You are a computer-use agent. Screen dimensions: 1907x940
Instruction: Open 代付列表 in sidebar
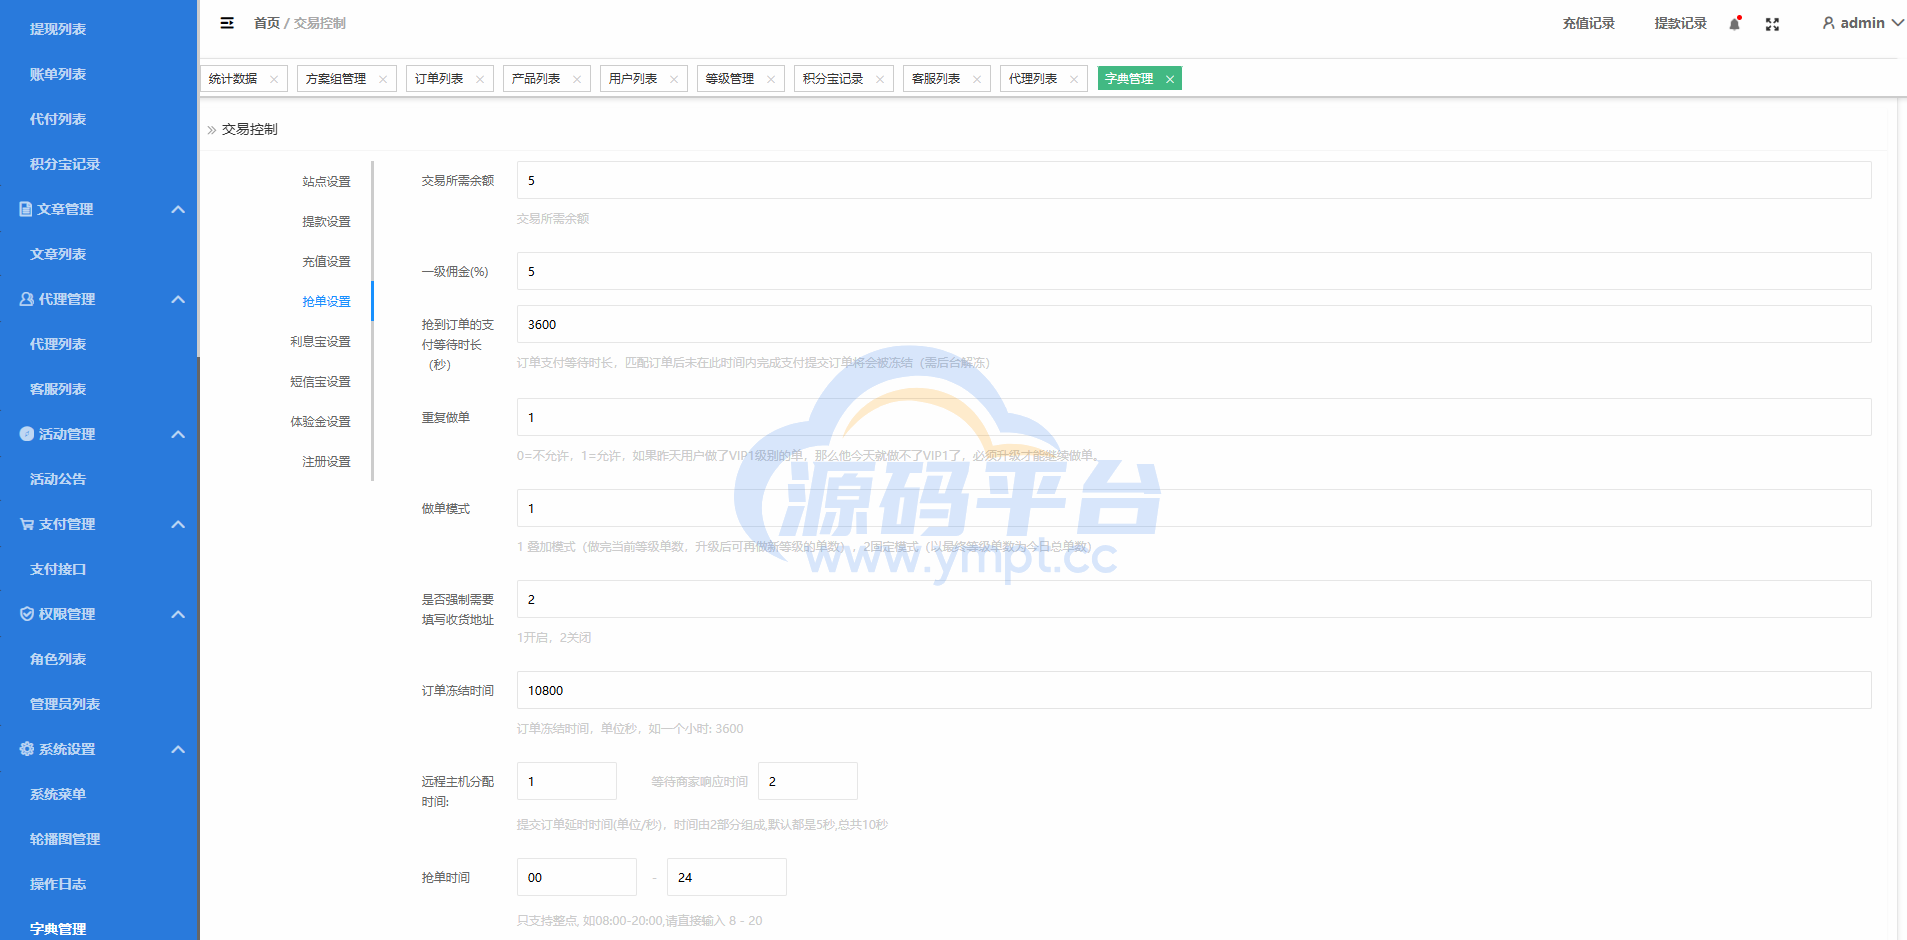(x=58, y=119)
